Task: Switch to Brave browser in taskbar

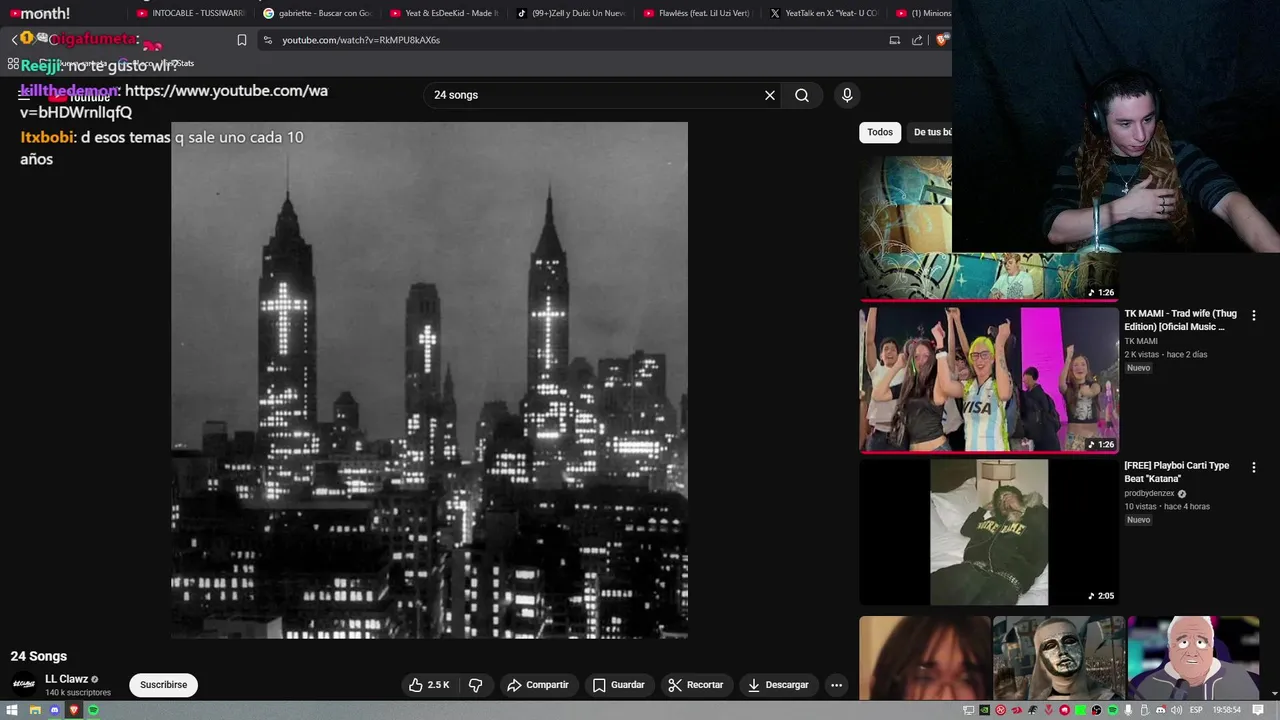Action: [x=73, y=710]
